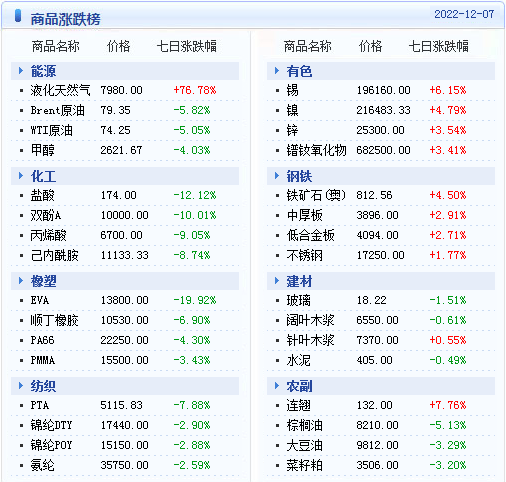The image size is (506, 482).
Task: Open the 盐酸 commodity
Action: [42, 195]
